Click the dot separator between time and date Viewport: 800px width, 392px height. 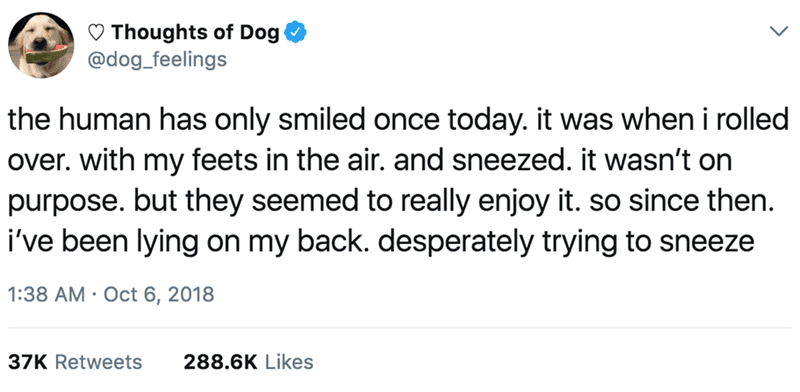pyautogui.click(x=95, y=296)
